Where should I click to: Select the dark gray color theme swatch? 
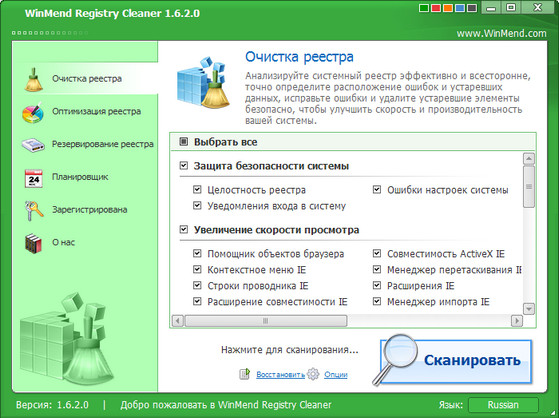click(x=472, y=8)
